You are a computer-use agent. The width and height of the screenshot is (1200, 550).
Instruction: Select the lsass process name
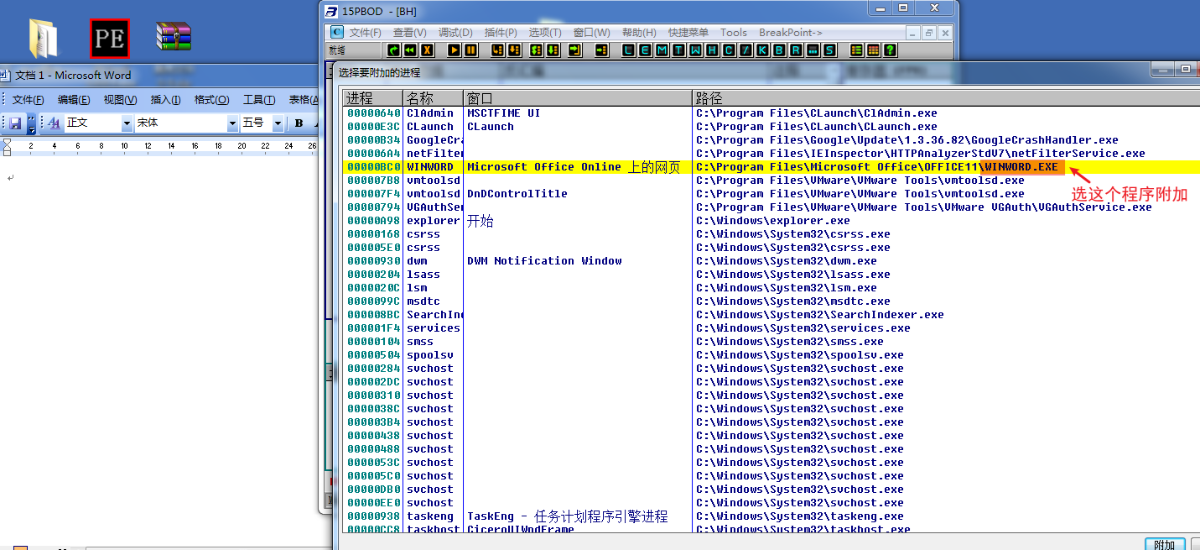coord(423,275)
